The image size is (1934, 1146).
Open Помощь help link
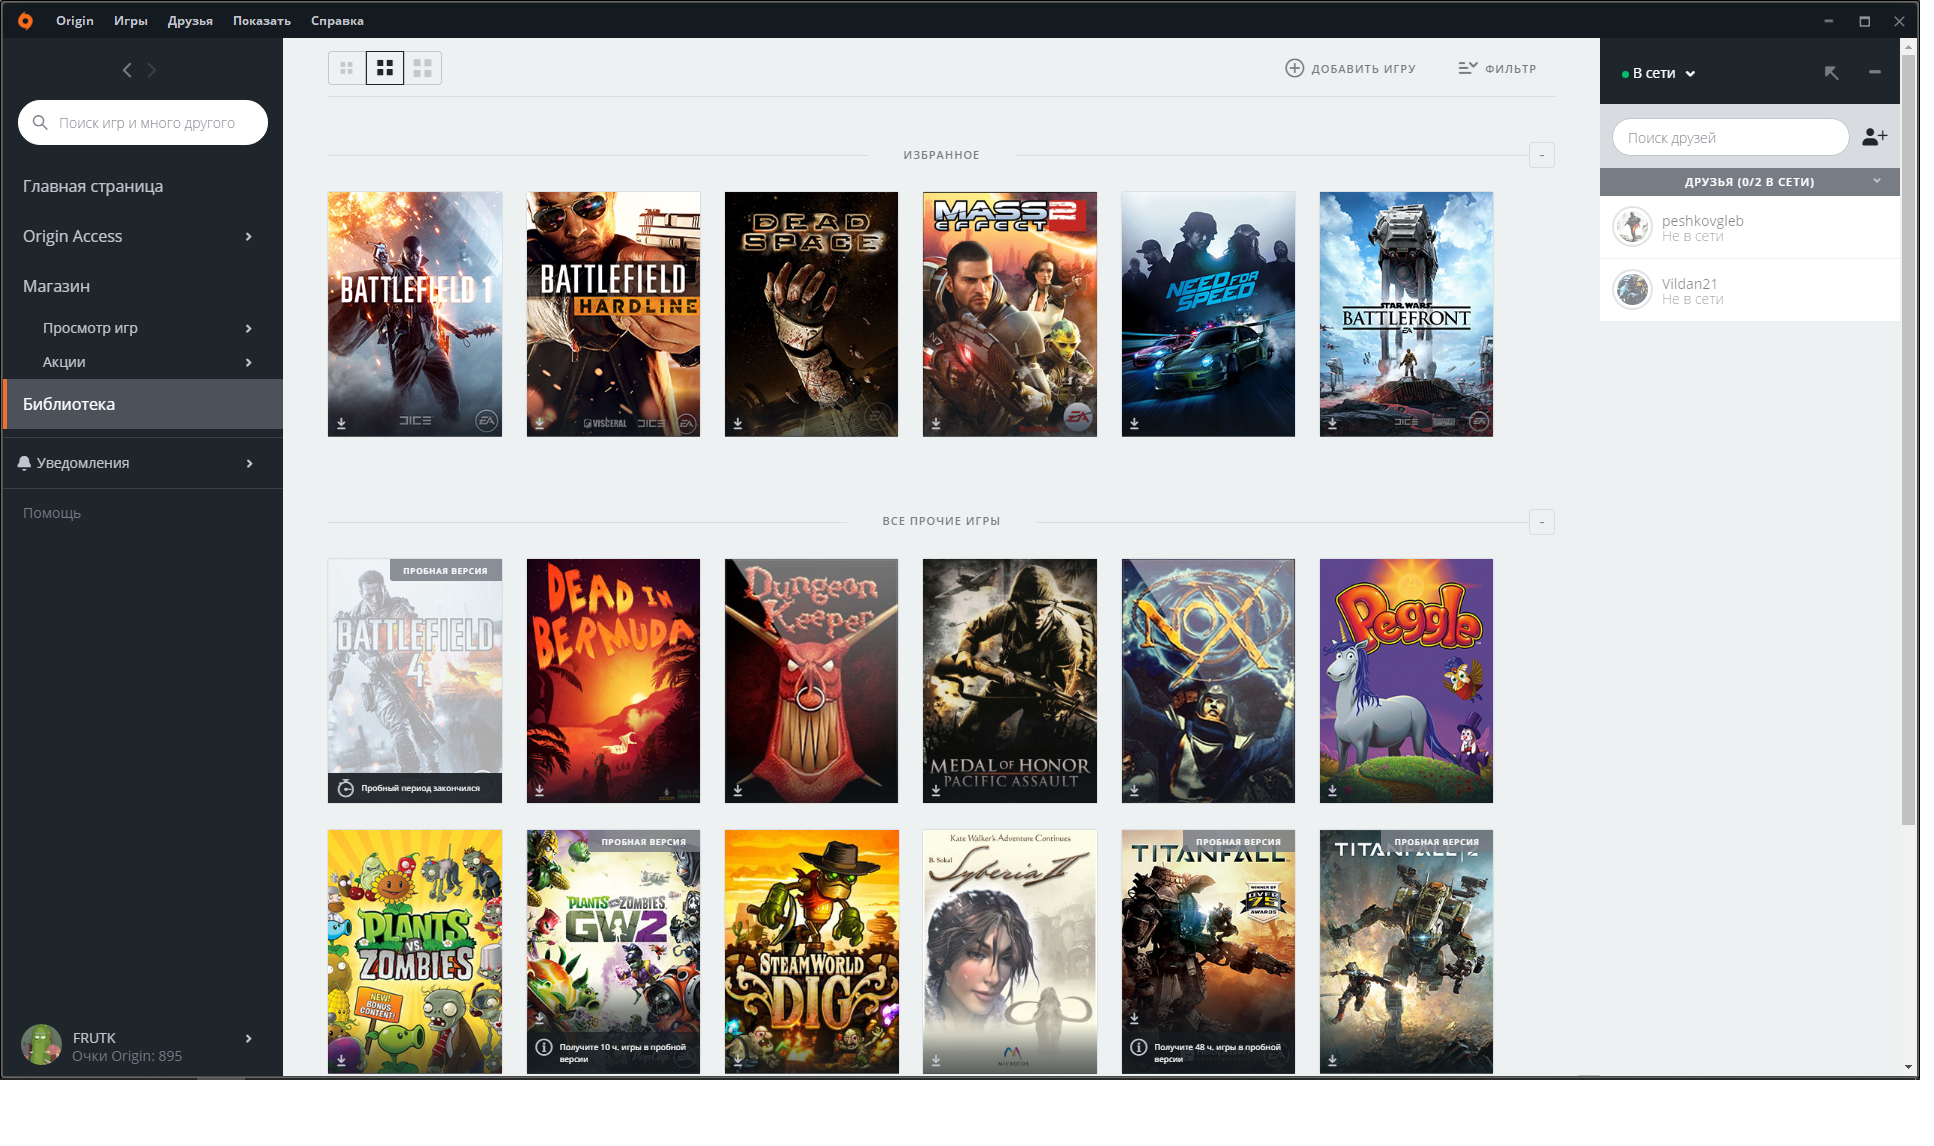point(52,513)
